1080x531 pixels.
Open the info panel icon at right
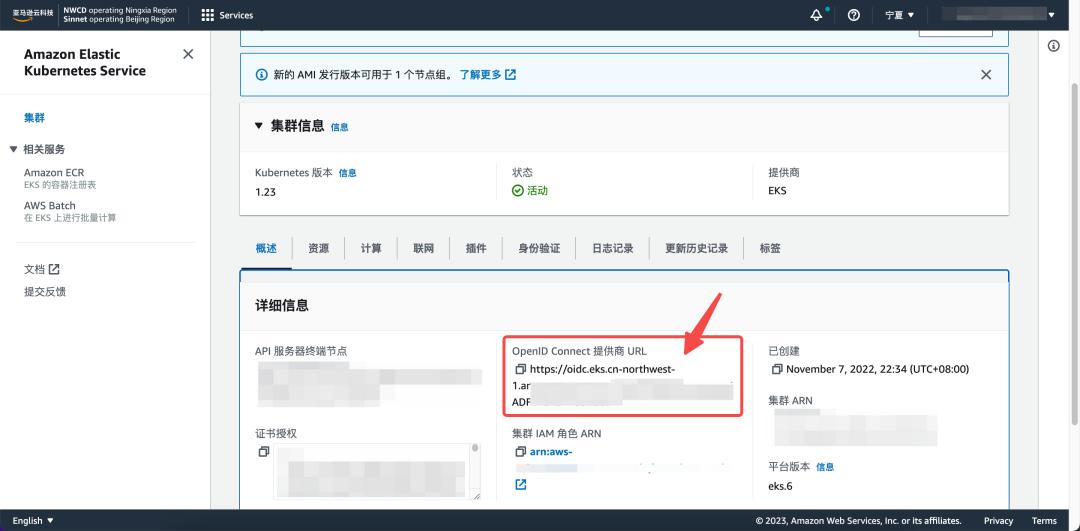point(1053,46)
